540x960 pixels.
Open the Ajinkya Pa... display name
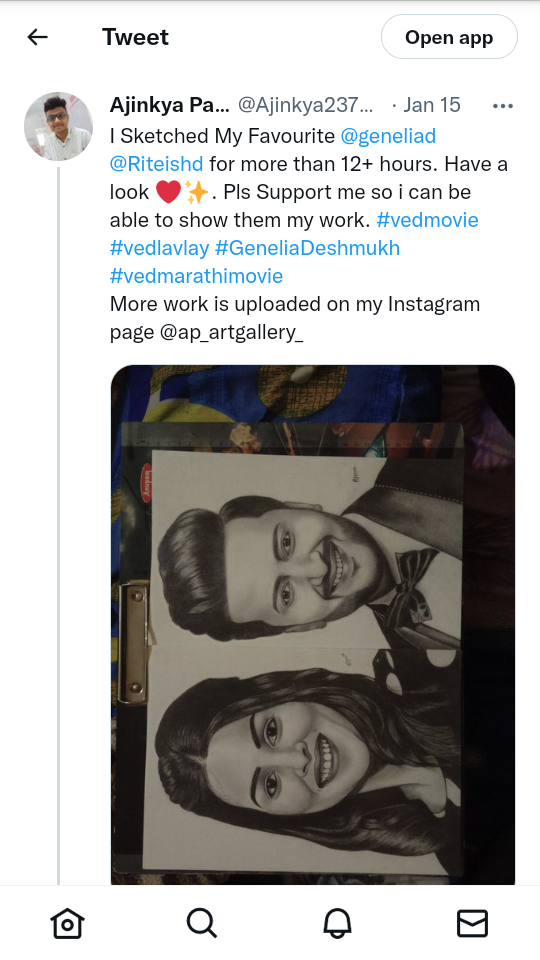tap(170, 105)
